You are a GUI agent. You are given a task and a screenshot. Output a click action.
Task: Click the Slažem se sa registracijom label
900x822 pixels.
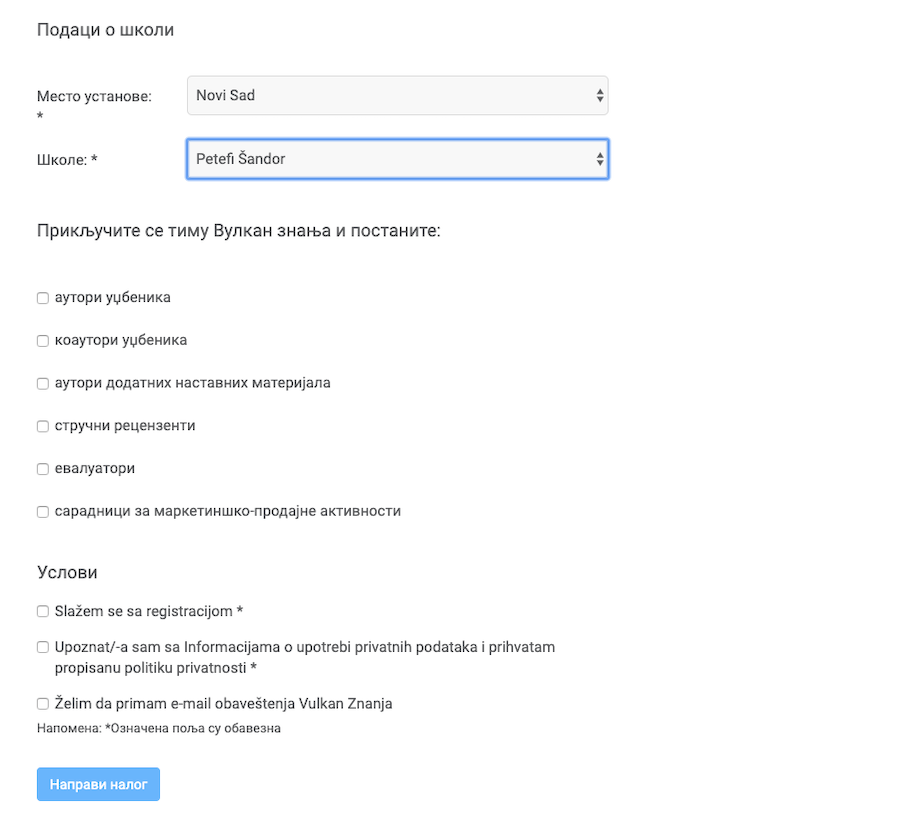tap(149, 611)
